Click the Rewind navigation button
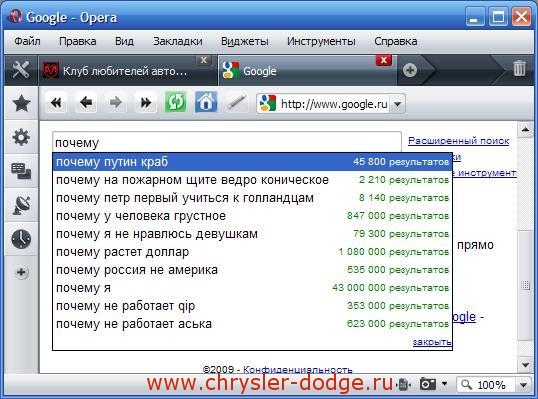538x399 pixels. [56, 102]
